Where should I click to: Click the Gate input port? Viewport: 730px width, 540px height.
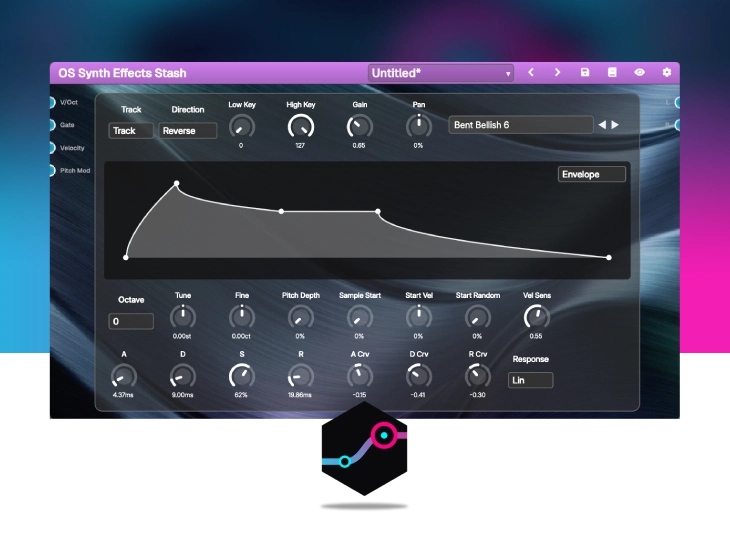tap(52, 125)
